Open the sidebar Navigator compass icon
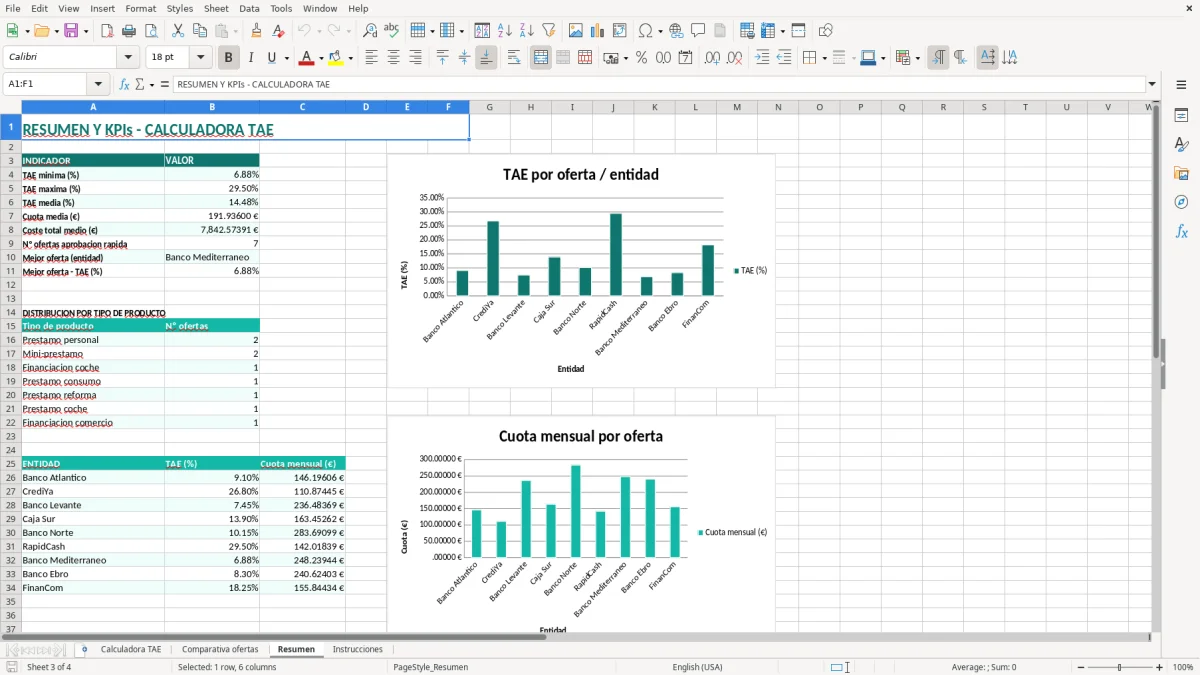Image resolution: width=1200 pixels, height=675 pixels. (x=1181, y=202)
